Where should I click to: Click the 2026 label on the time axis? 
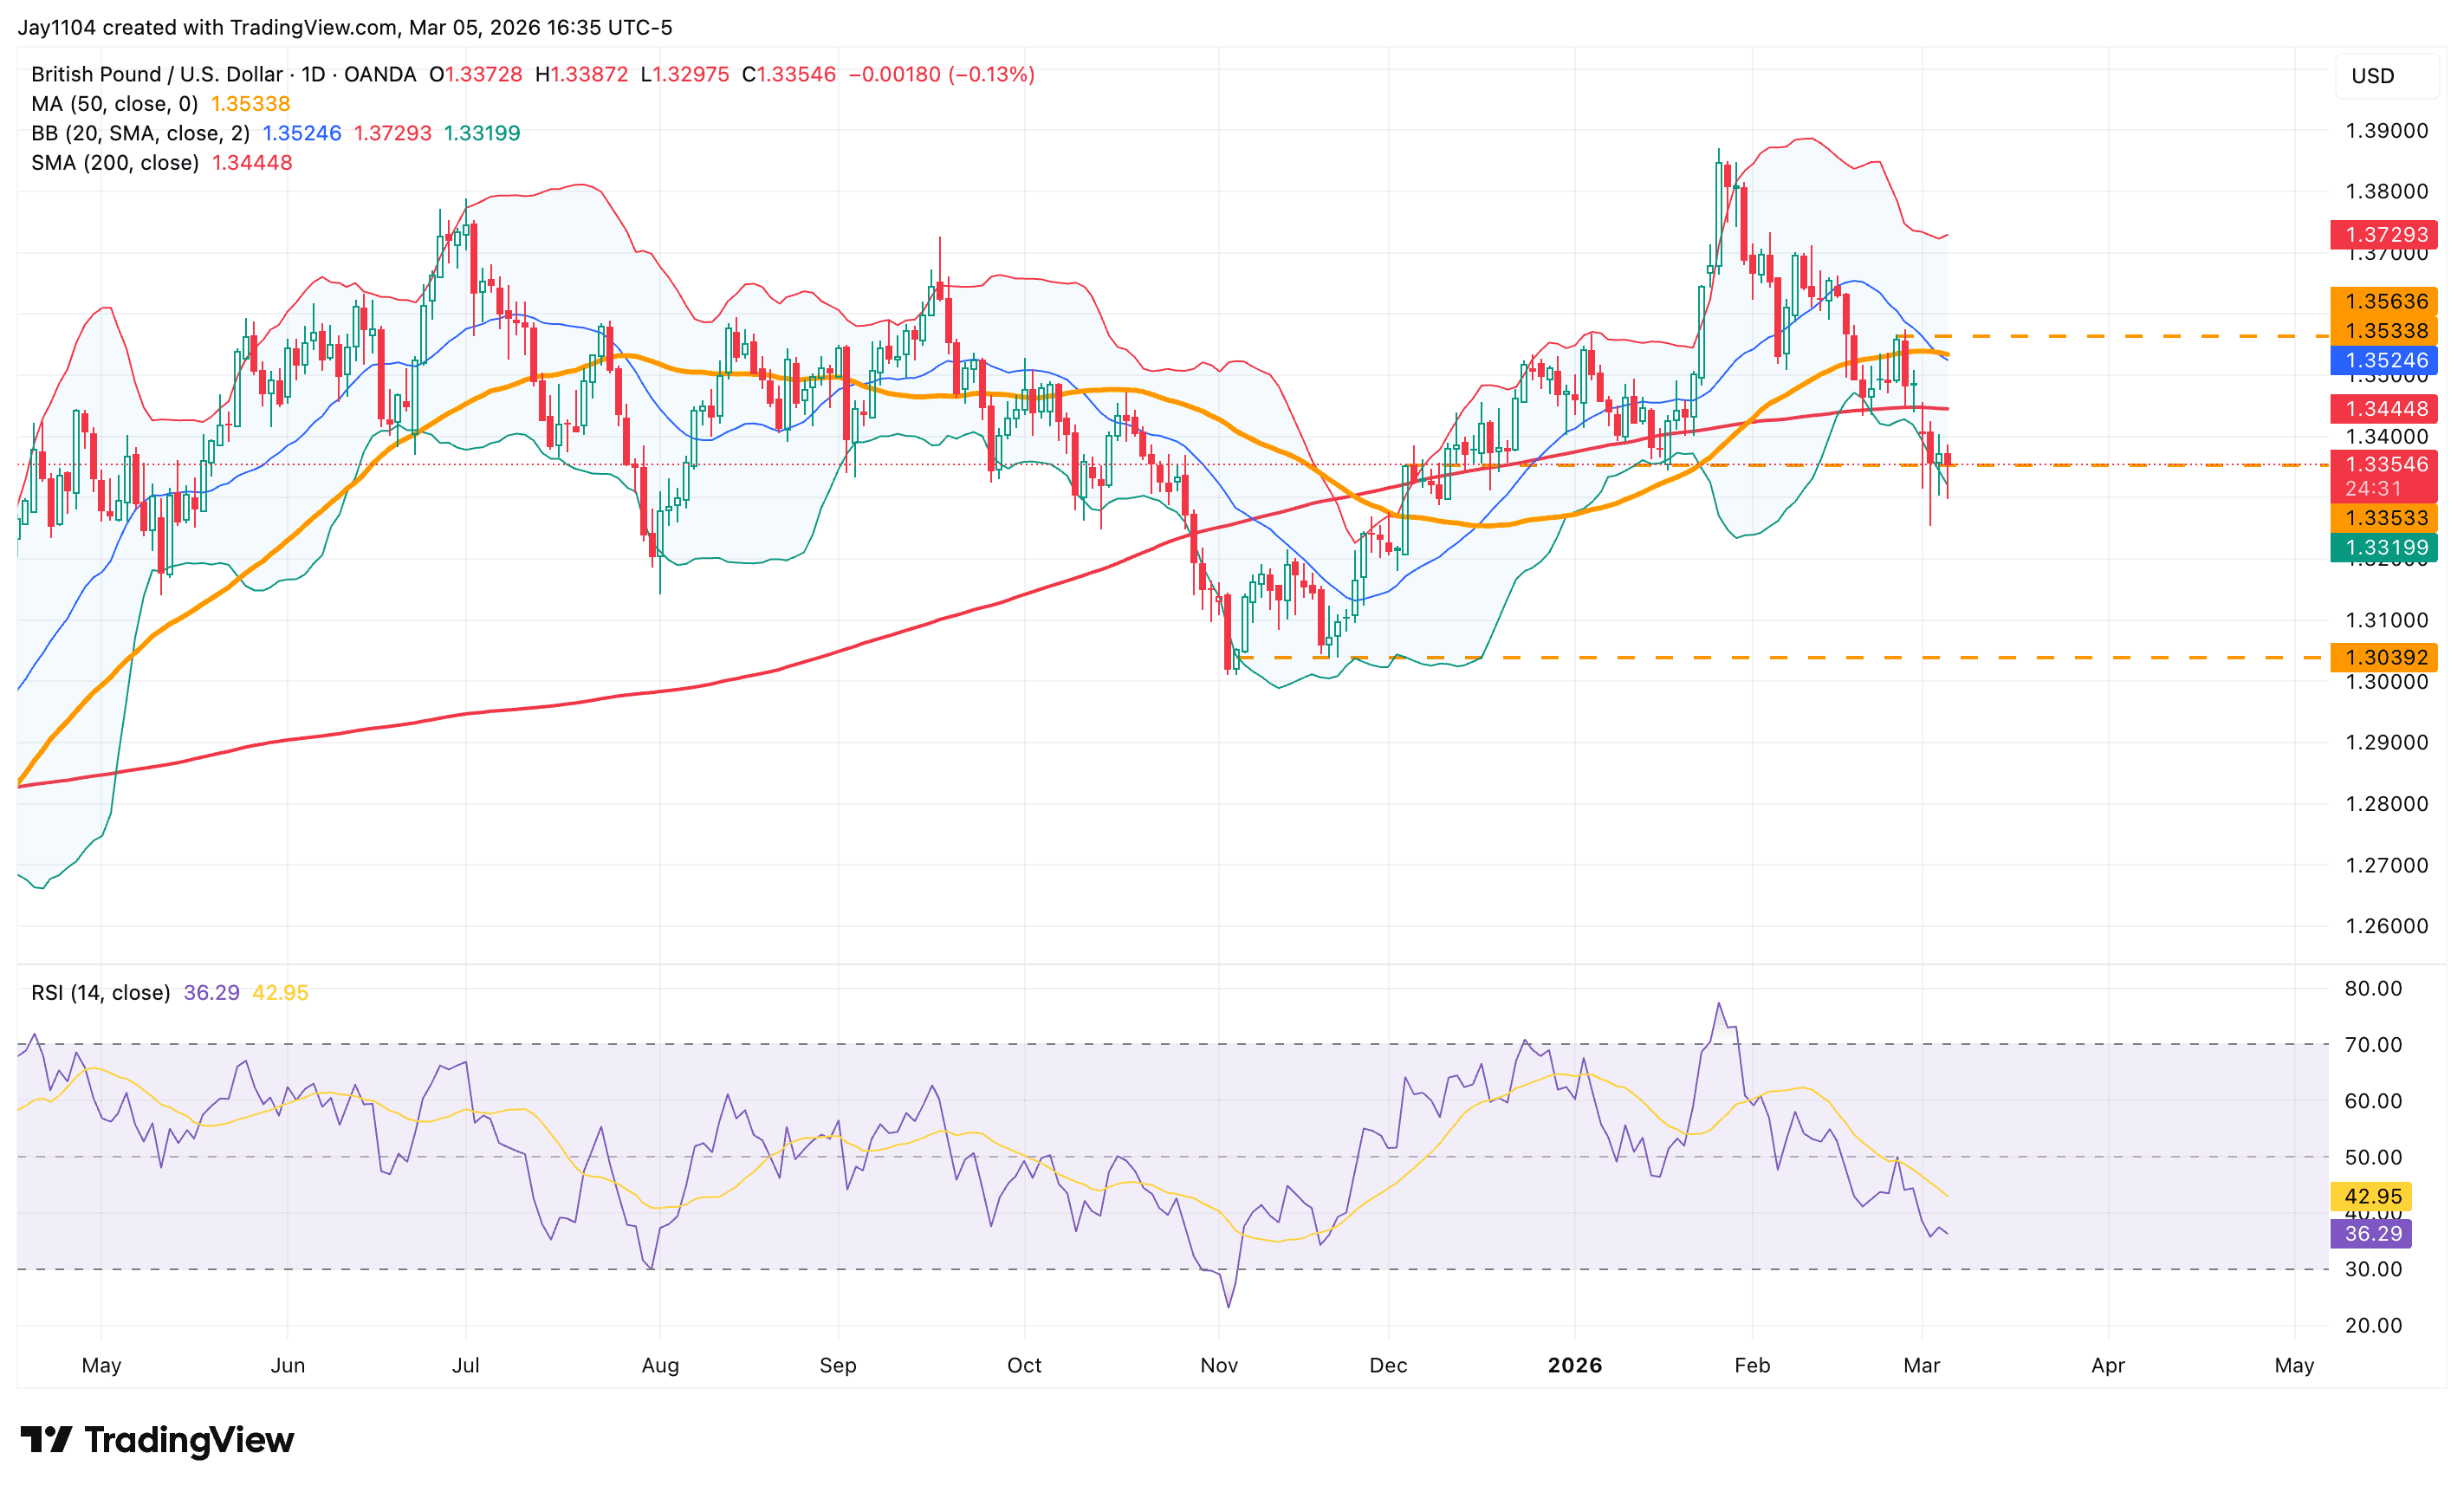coord(1577,1364)
